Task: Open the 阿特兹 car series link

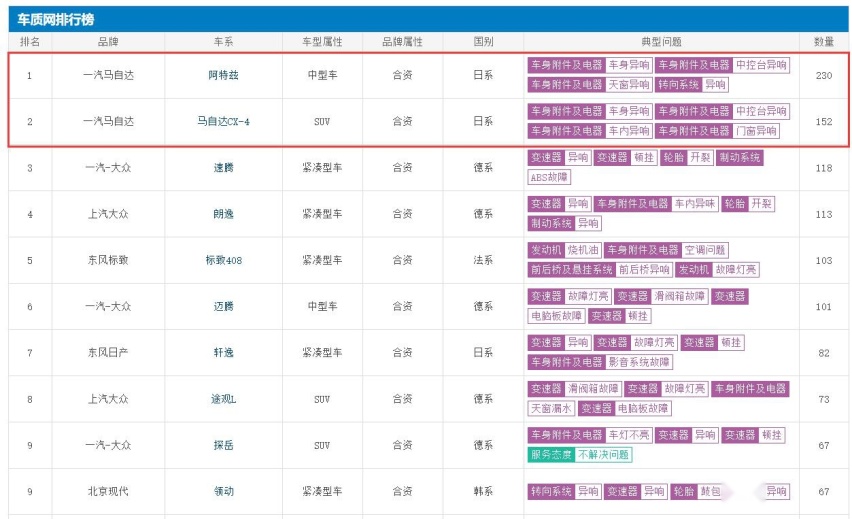Action: pyautogui.click(x=223, y=76)
